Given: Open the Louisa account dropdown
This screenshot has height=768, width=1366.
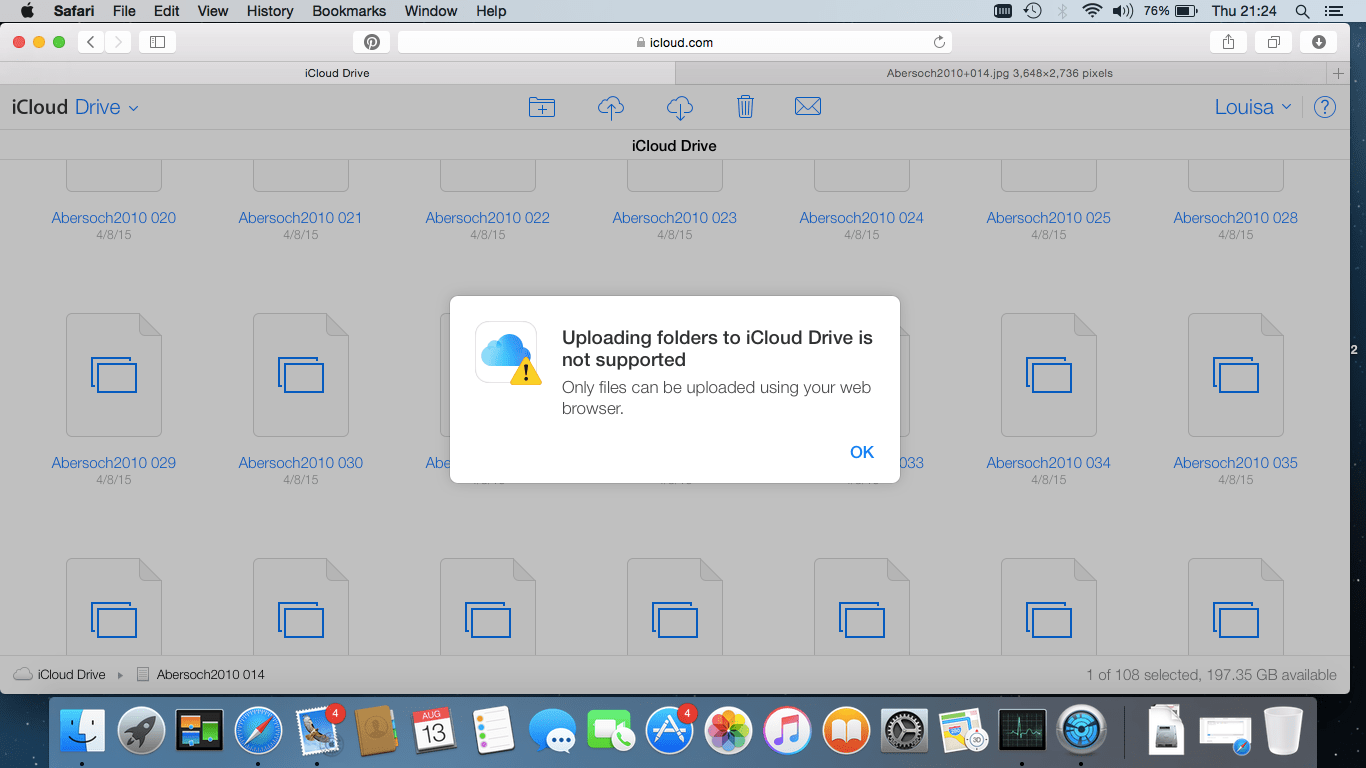Looking at the screenshot, I should tap(1252, 106).
